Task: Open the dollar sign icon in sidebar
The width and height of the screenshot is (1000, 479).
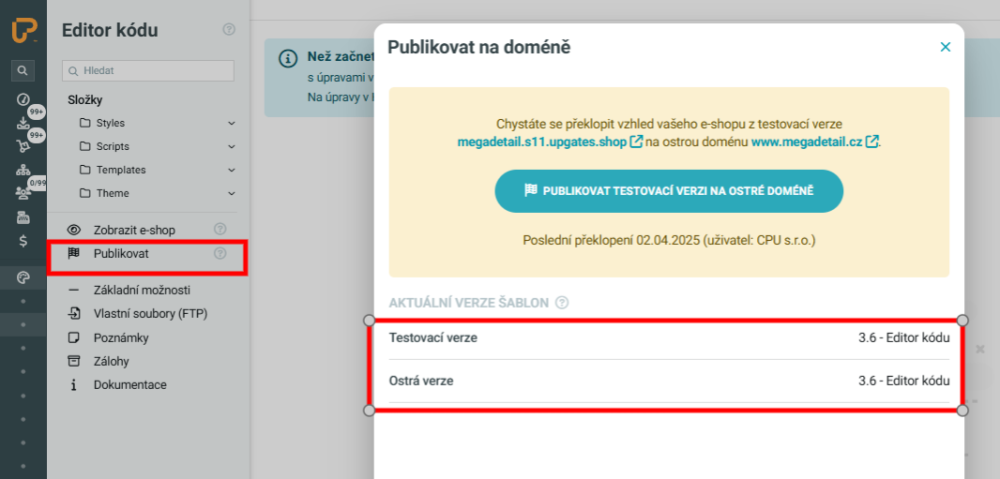Action: (23, 241)
